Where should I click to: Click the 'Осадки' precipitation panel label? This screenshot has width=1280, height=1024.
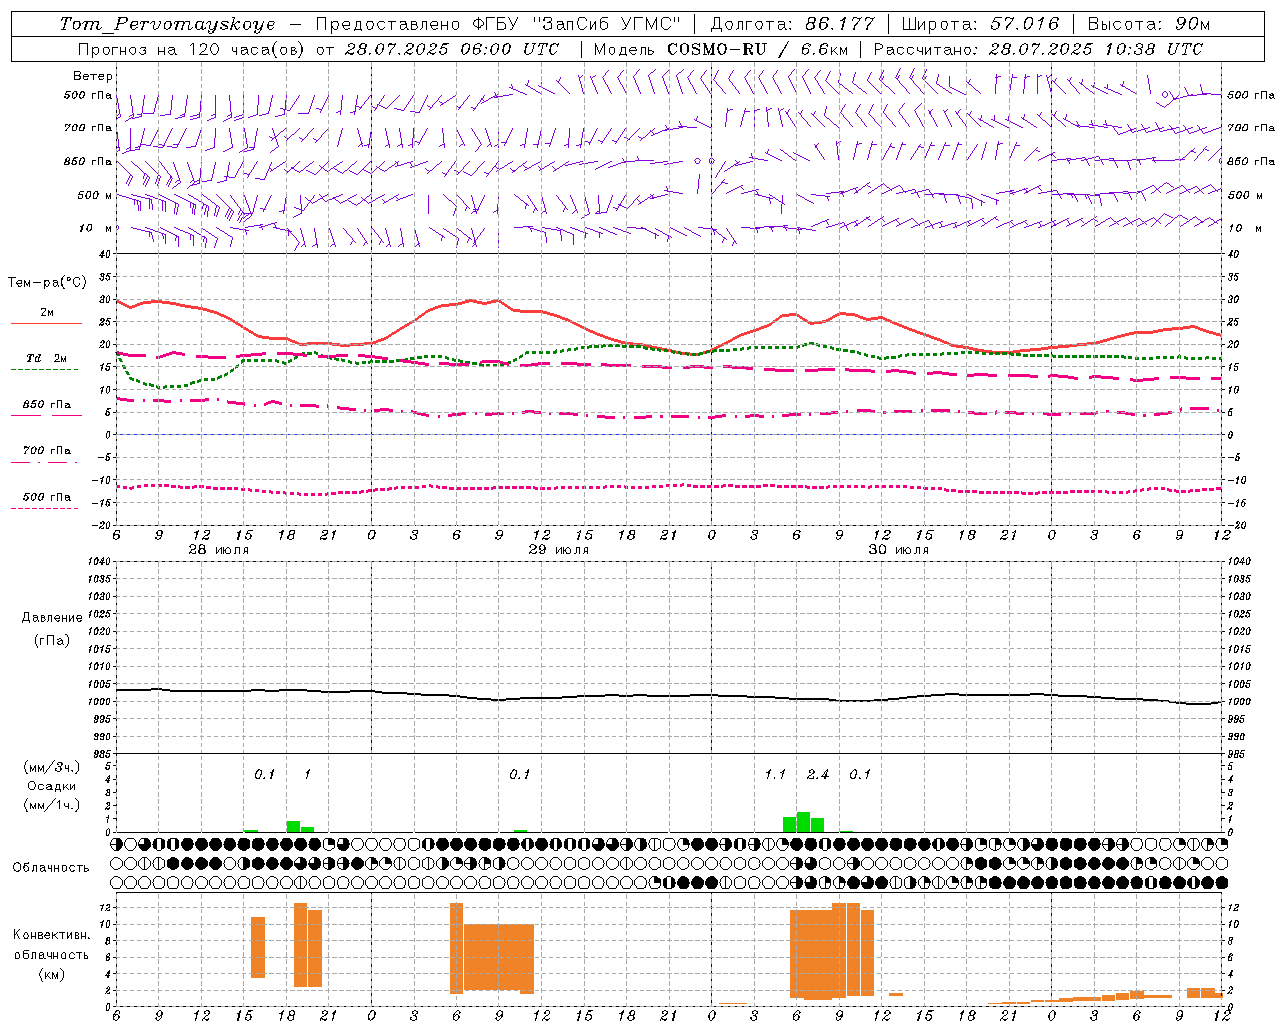pos(51,786)
